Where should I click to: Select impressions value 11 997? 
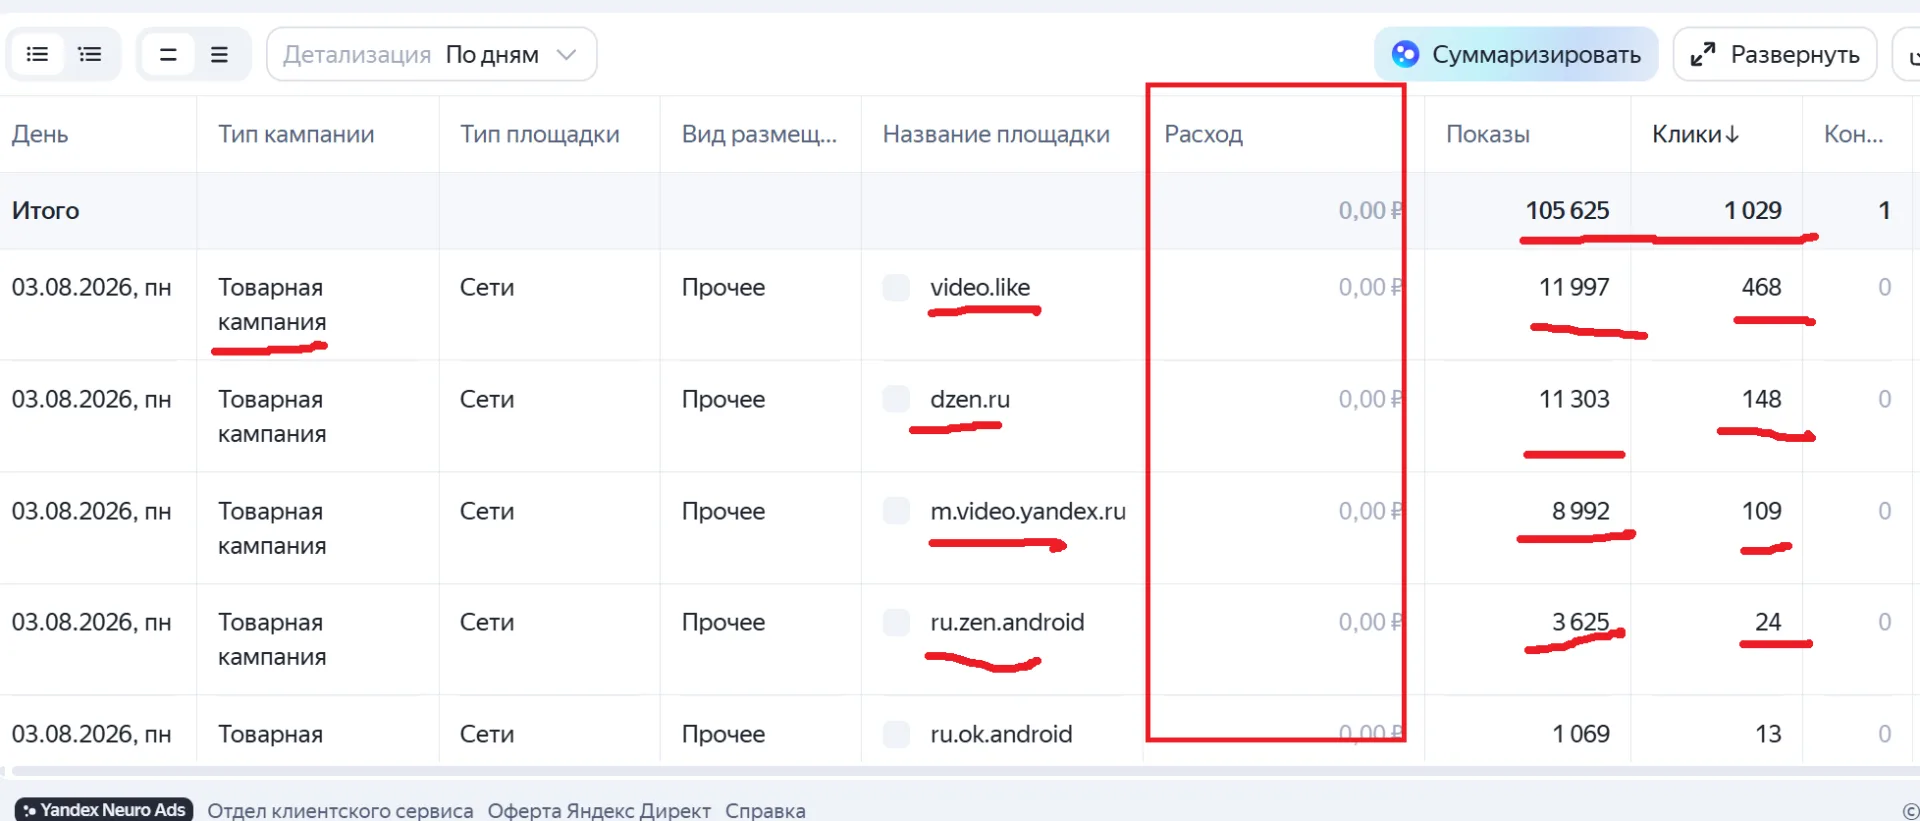[1574, 287]
